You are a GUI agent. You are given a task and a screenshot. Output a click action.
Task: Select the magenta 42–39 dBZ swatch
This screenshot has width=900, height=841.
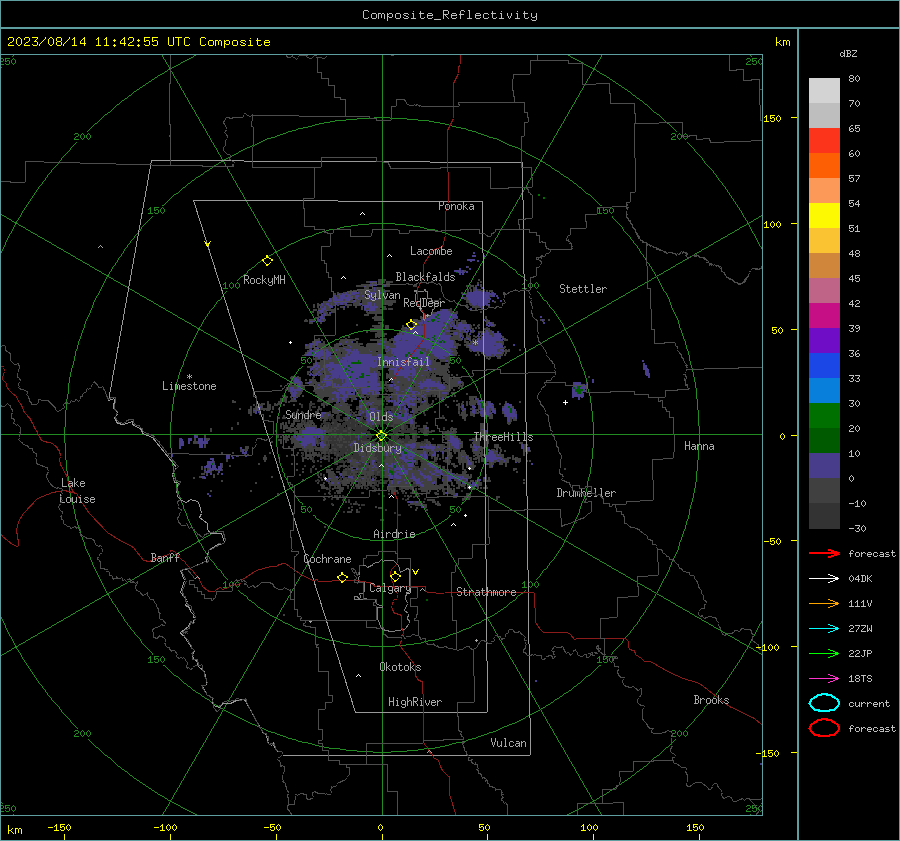pos(824,316)
